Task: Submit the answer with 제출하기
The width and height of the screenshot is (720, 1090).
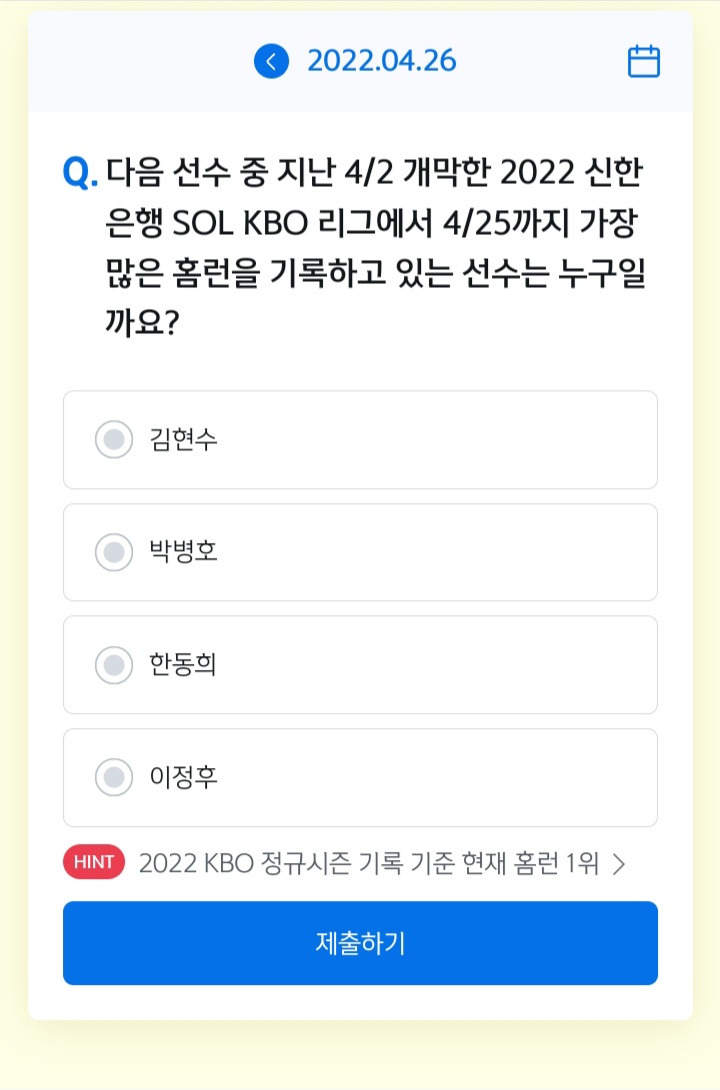Action: click(x=360, y=943)
